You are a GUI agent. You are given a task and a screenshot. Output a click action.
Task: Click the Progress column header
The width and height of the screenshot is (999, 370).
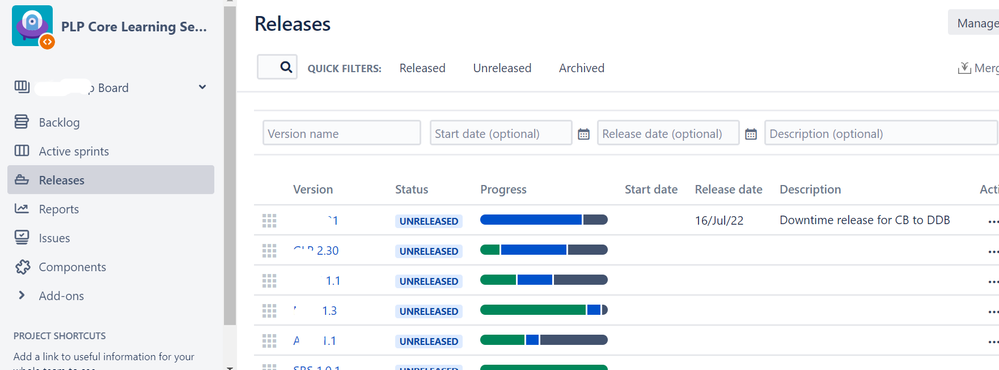pos(503,189)
